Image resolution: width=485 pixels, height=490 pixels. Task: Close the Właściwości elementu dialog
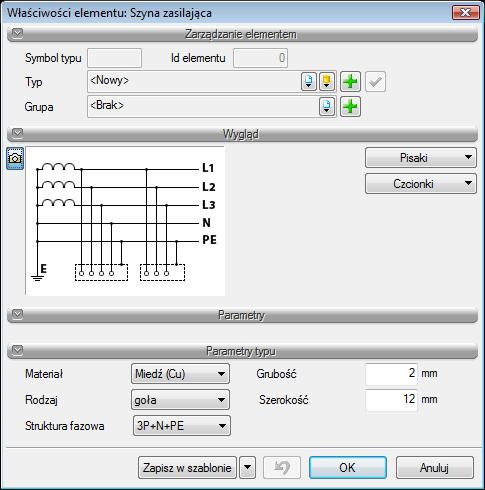pyautogui.click(x=465, y=13)
